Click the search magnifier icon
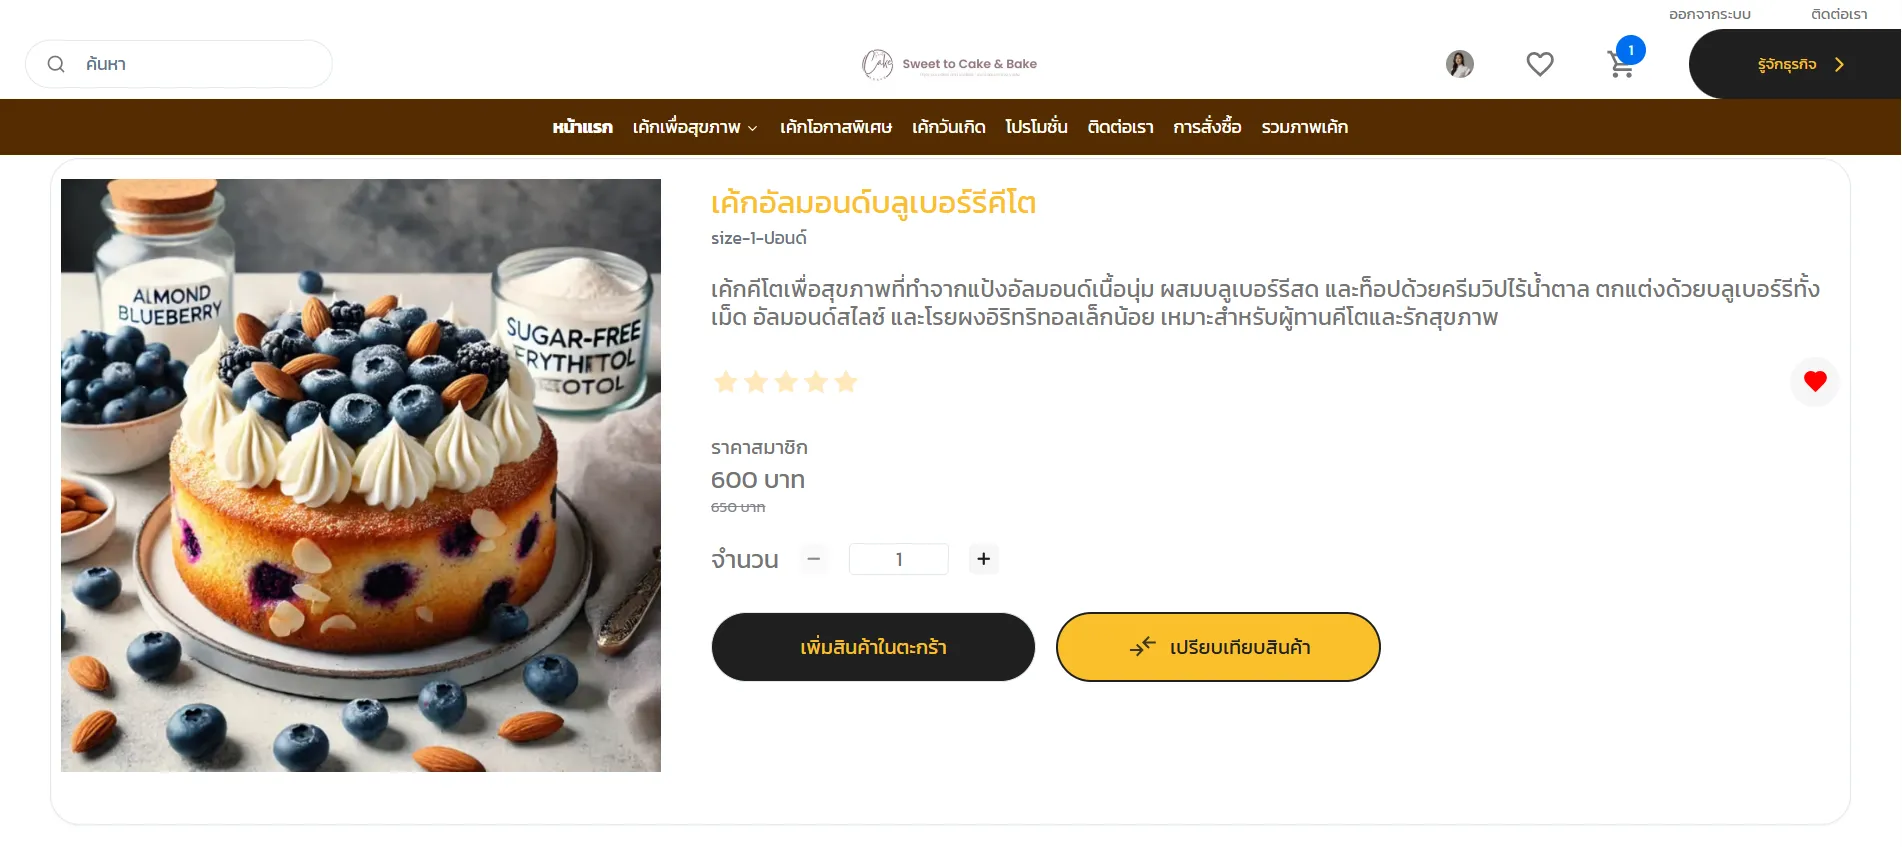The image size is (1902, 847). 56,64
